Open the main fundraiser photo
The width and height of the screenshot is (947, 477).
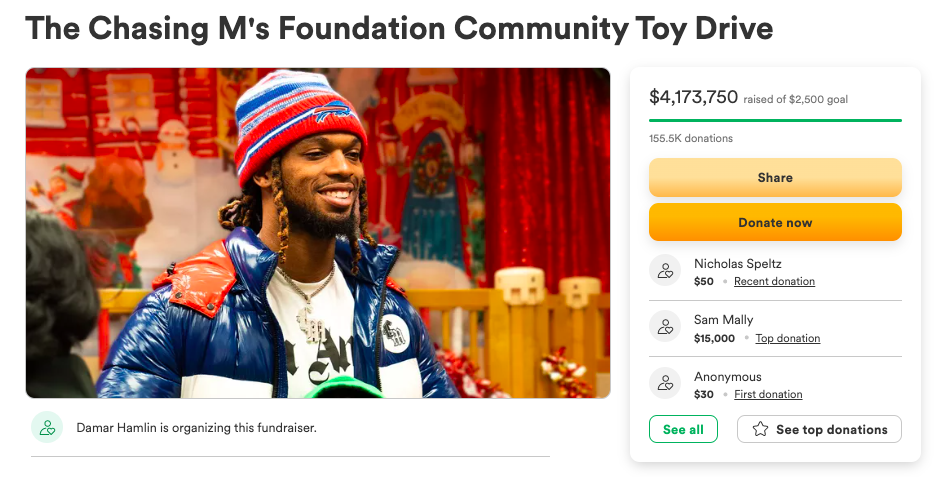(x=318, y=232)
